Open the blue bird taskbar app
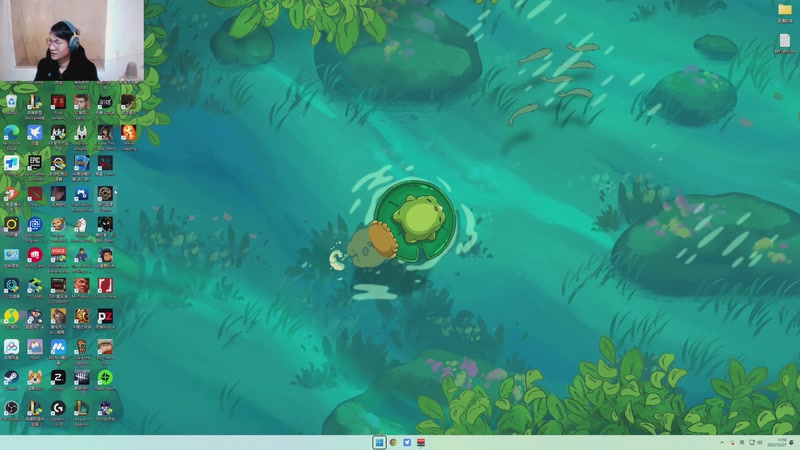The width and height of the screenshot is (800, 450). click(407, 442)
